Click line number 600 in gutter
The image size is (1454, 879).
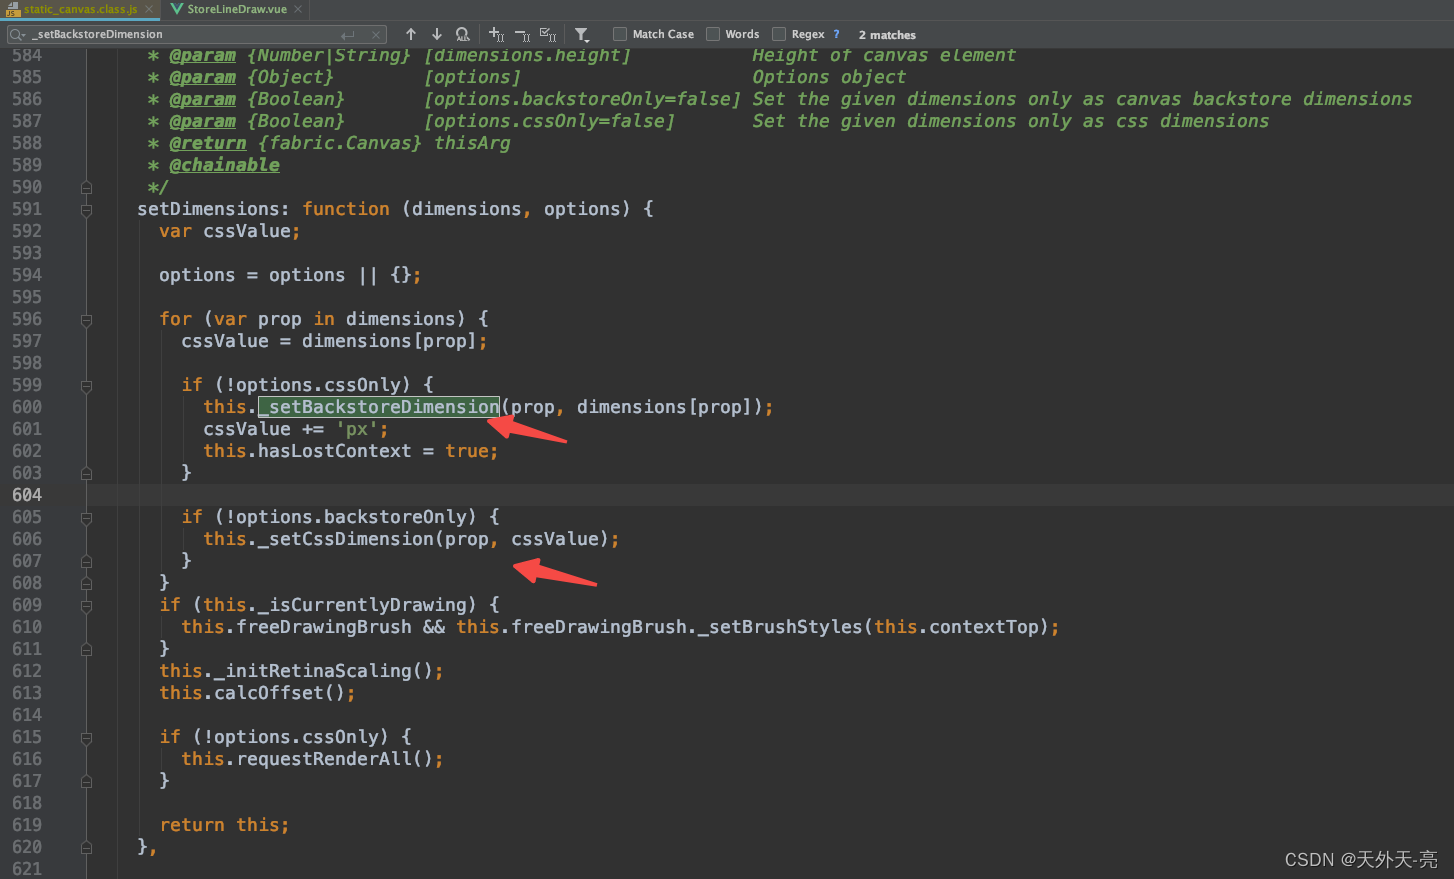tap(27, 407)
